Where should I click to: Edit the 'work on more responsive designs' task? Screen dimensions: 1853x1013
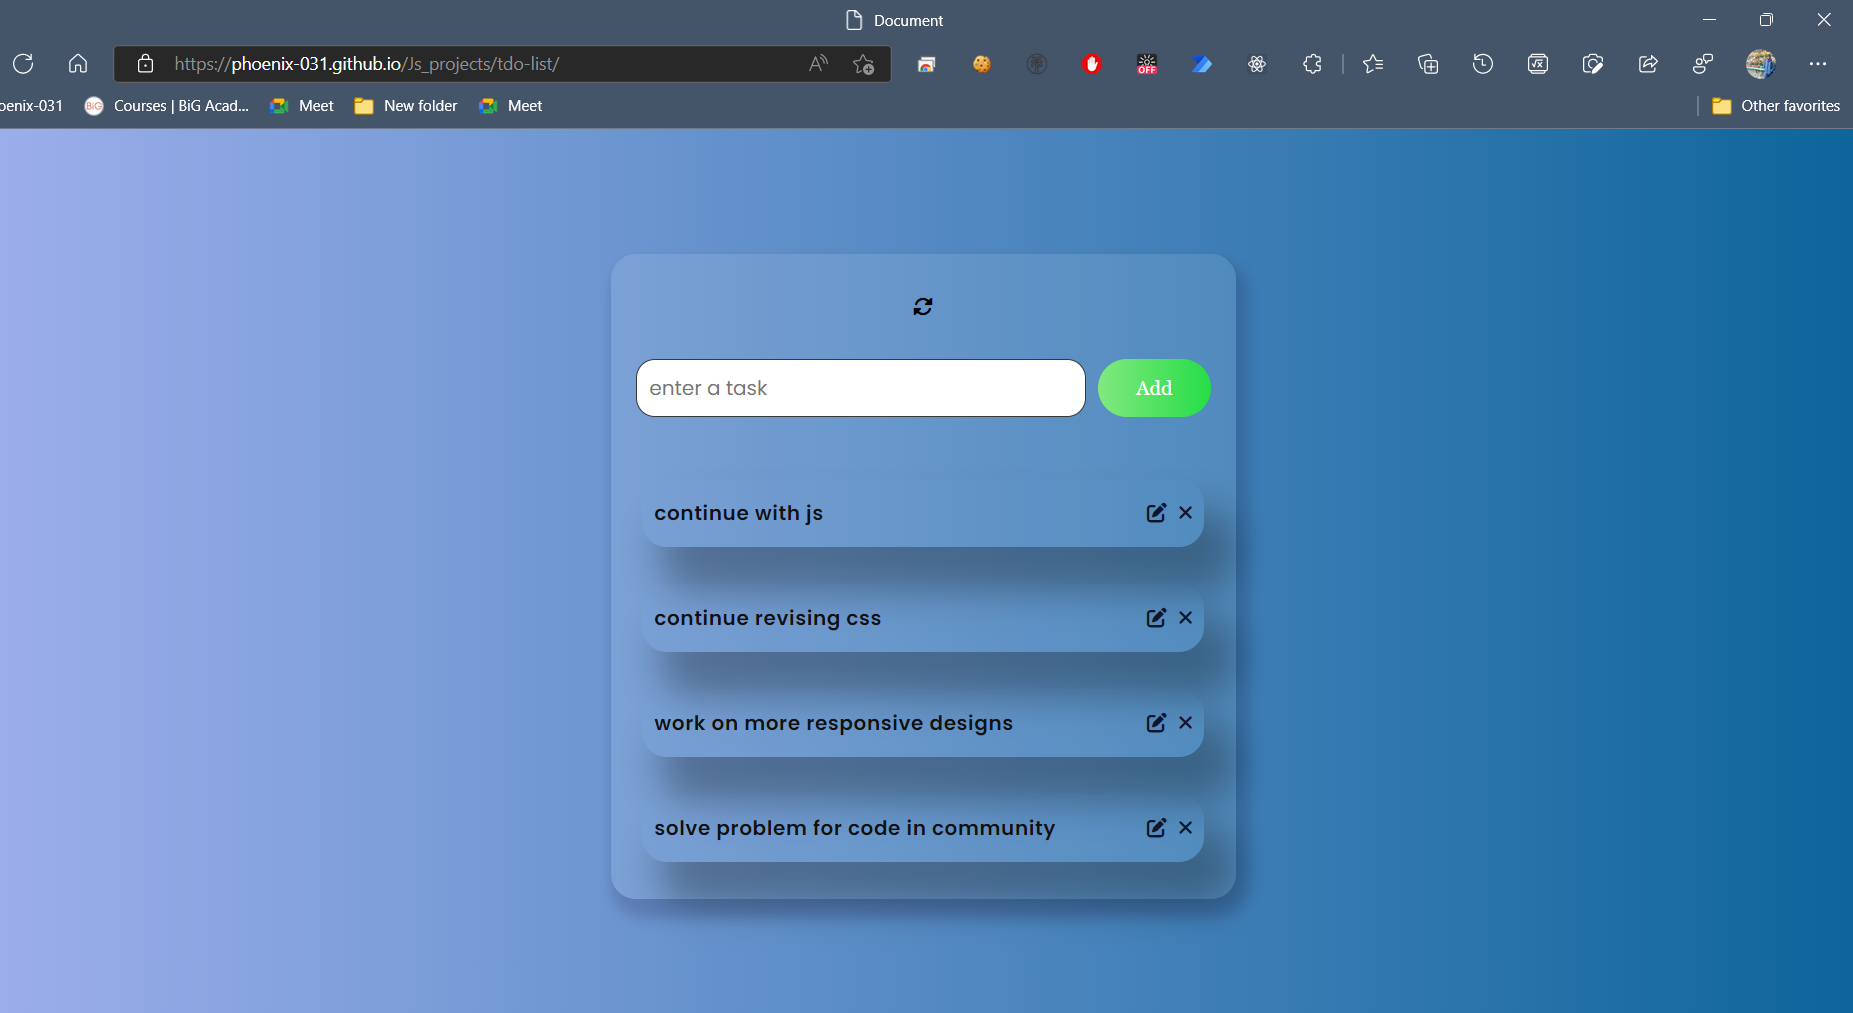pos(1156,722)
